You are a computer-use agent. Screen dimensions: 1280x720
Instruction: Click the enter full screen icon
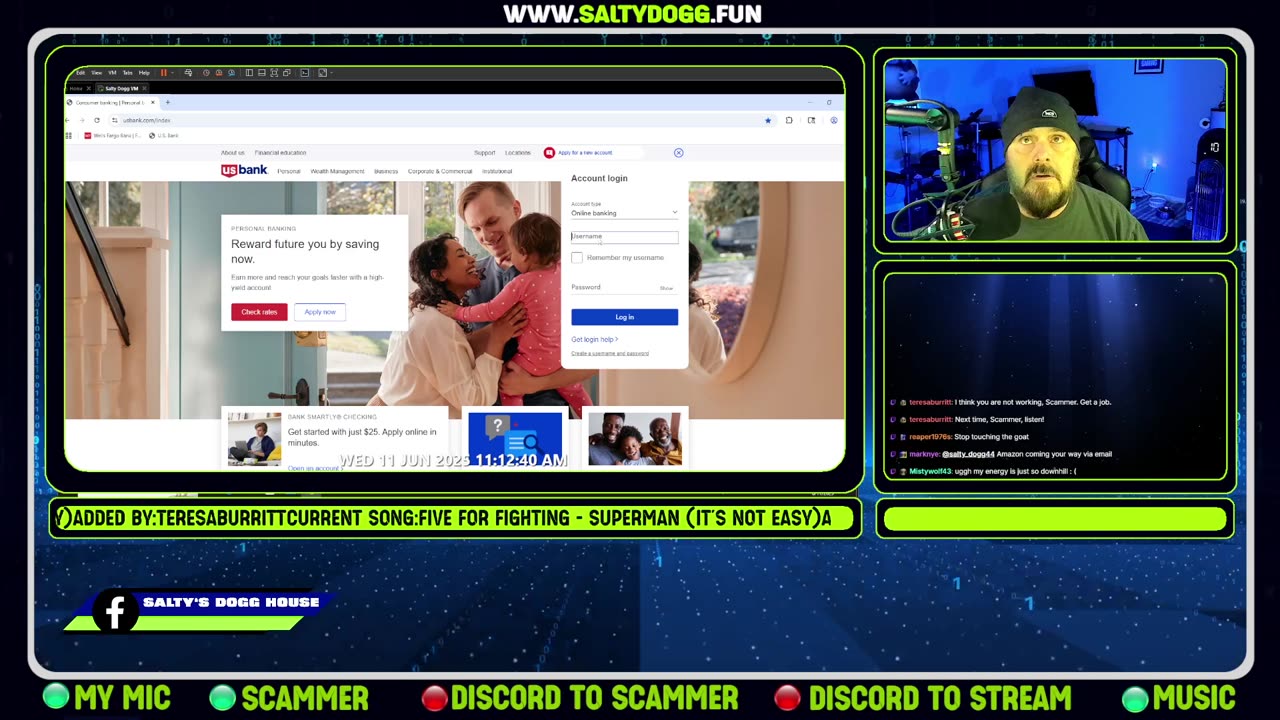coord(274,73)
